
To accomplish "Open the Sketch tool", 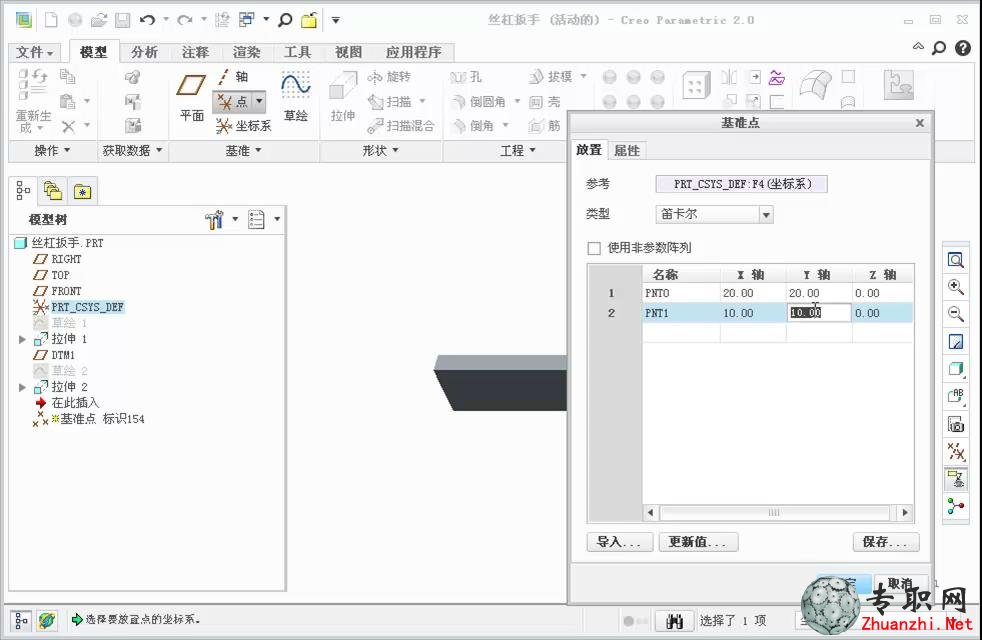I will point(296,97).
